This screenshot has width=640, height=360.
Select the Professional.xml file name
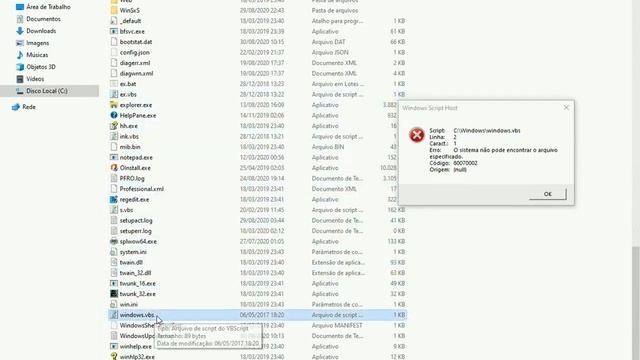tap(142, 189)
